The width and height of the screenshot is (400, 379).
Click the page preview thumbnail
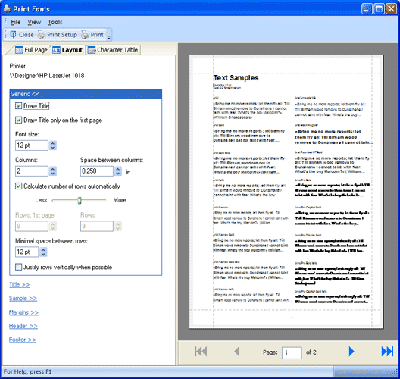tap(286, 192)
